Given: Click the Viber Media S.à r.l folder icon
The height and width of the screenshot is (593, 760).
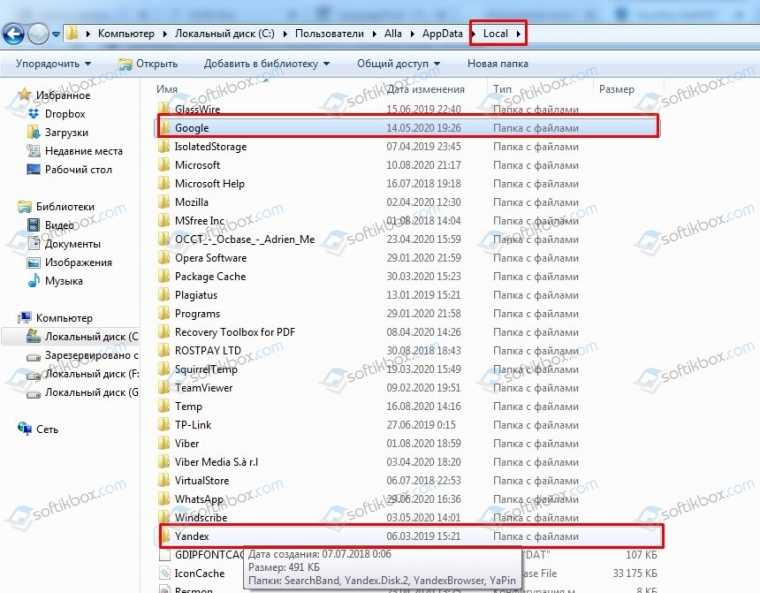Looking at the screenshot, I should [164, 462].
